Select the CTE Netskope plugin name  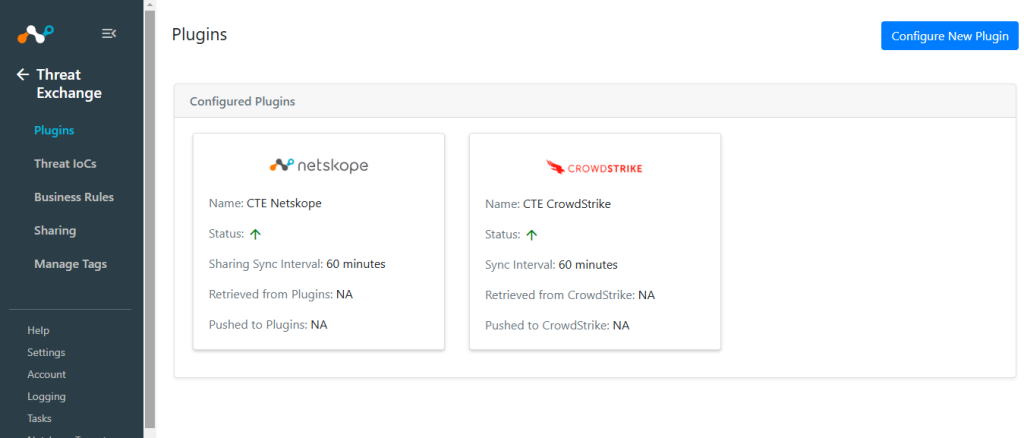point(284,203)
